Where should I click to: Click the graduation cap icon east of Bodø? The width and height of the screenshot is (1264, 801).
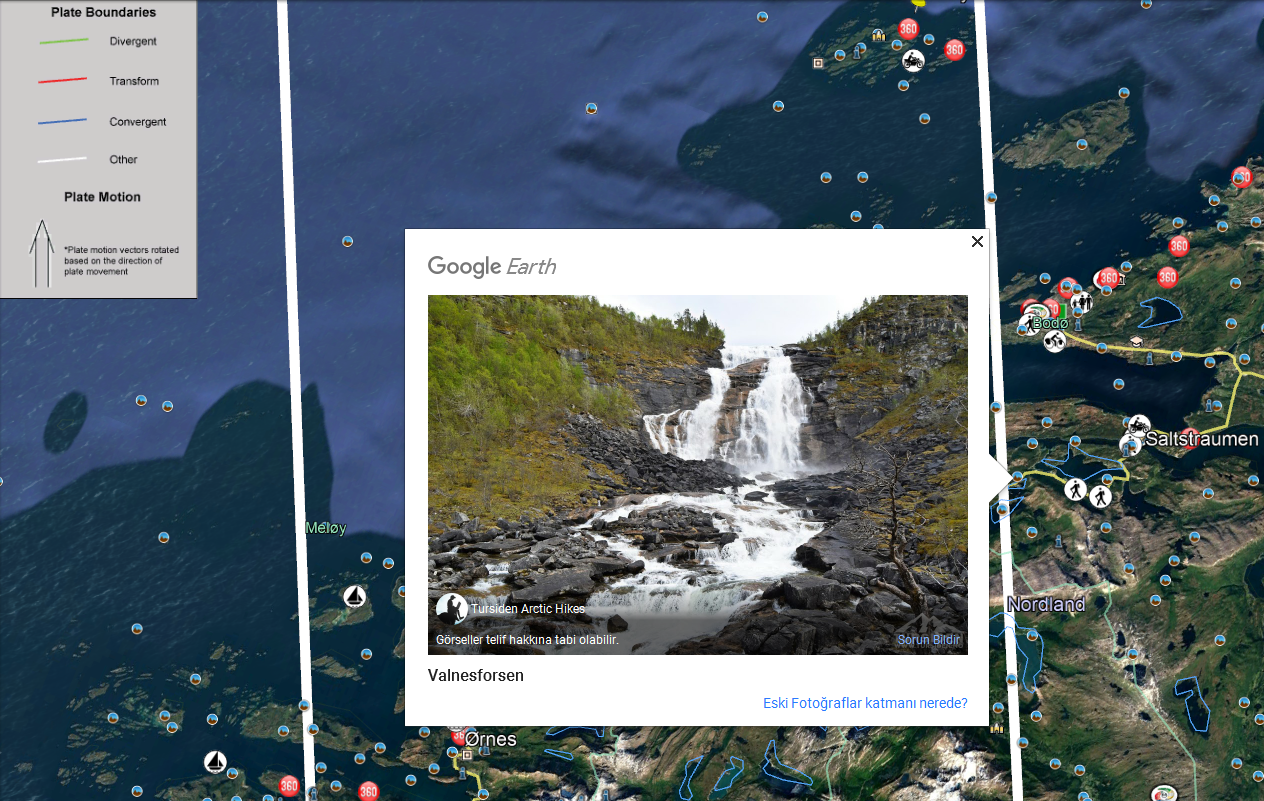point(1137,342)
